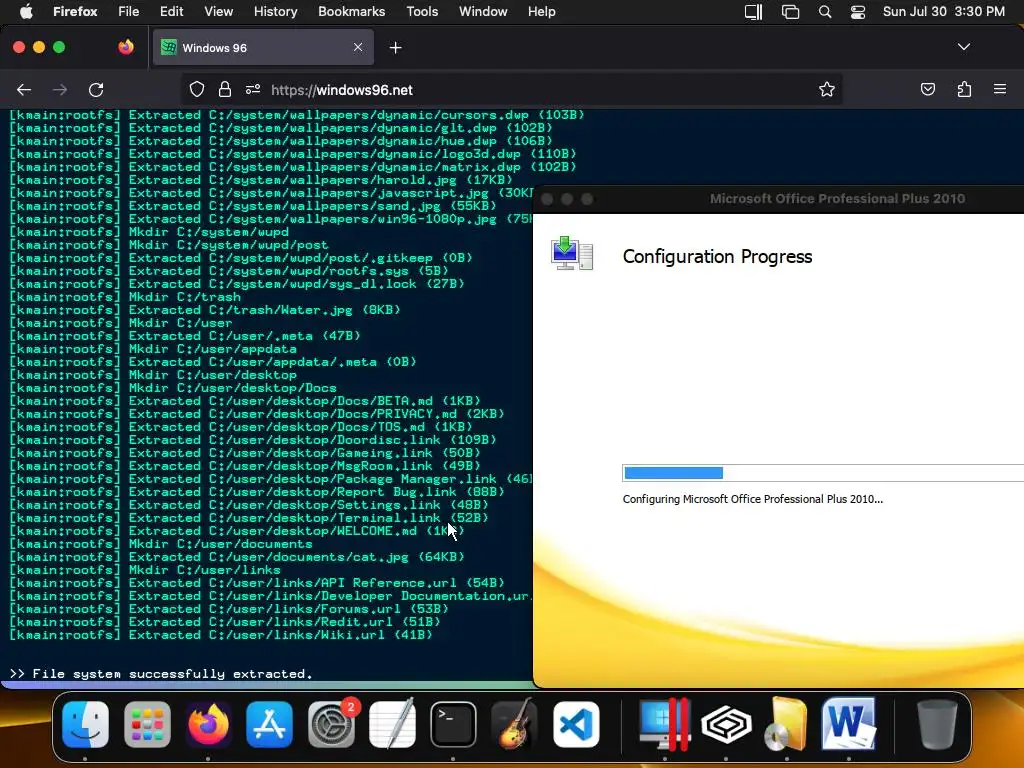Open Visual Studio Code from the Dock
1024x768 pixels.
576,724
